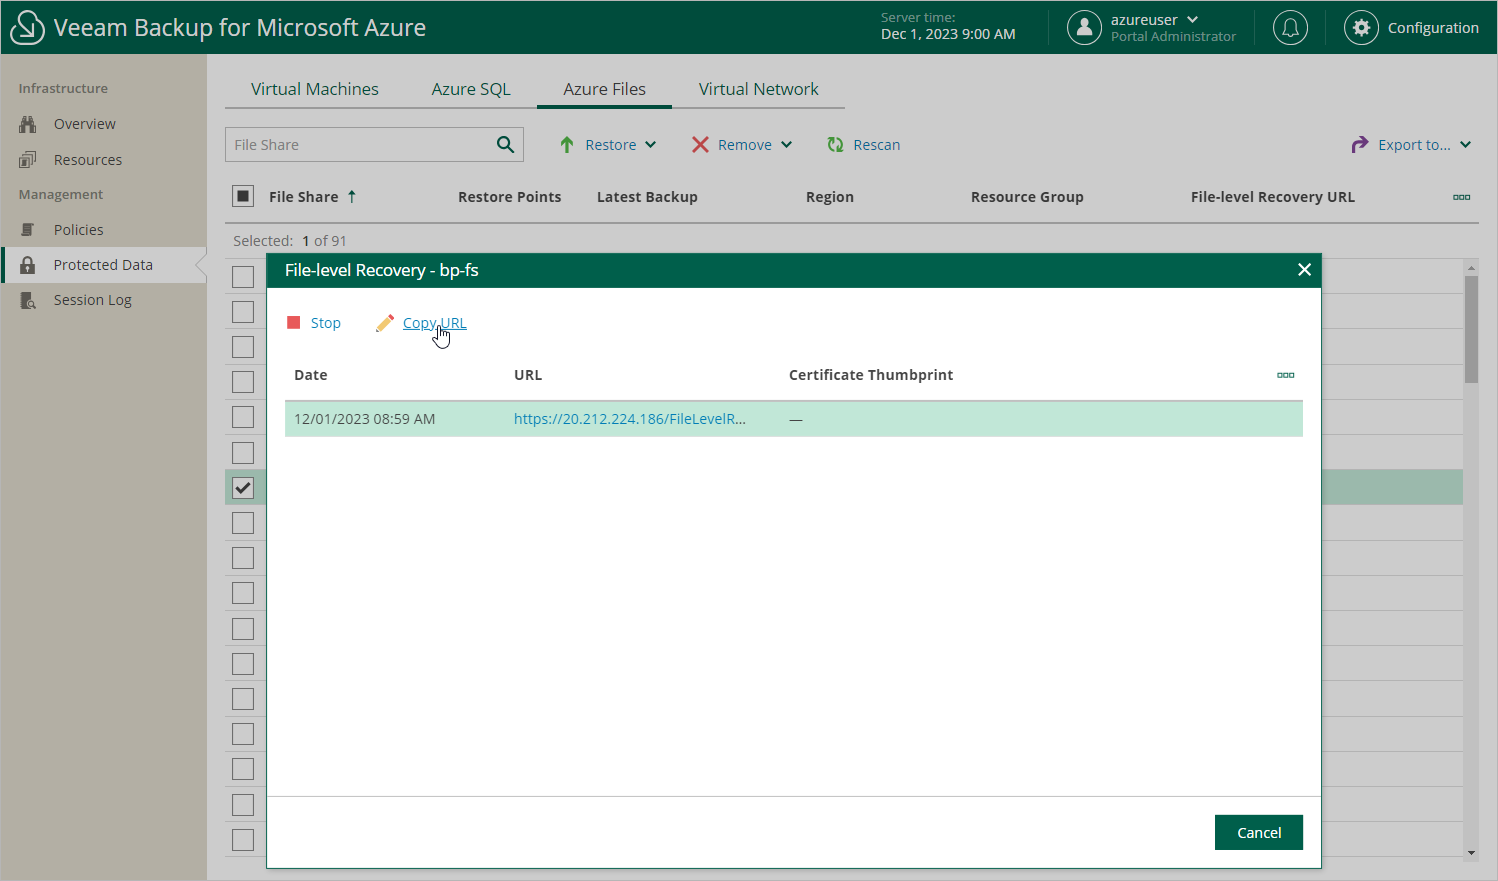The height and width of the screenshot is (881, 1498).
Task: Click the search magnifier icon
Action: click(x=506, y=145)
